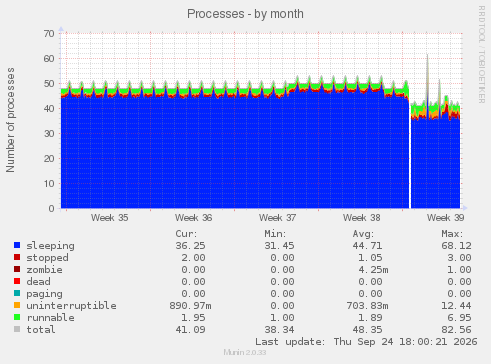Click the stopped maximum value 3.00
Viewport: 491px width, 364px height.
pos(459,258)
